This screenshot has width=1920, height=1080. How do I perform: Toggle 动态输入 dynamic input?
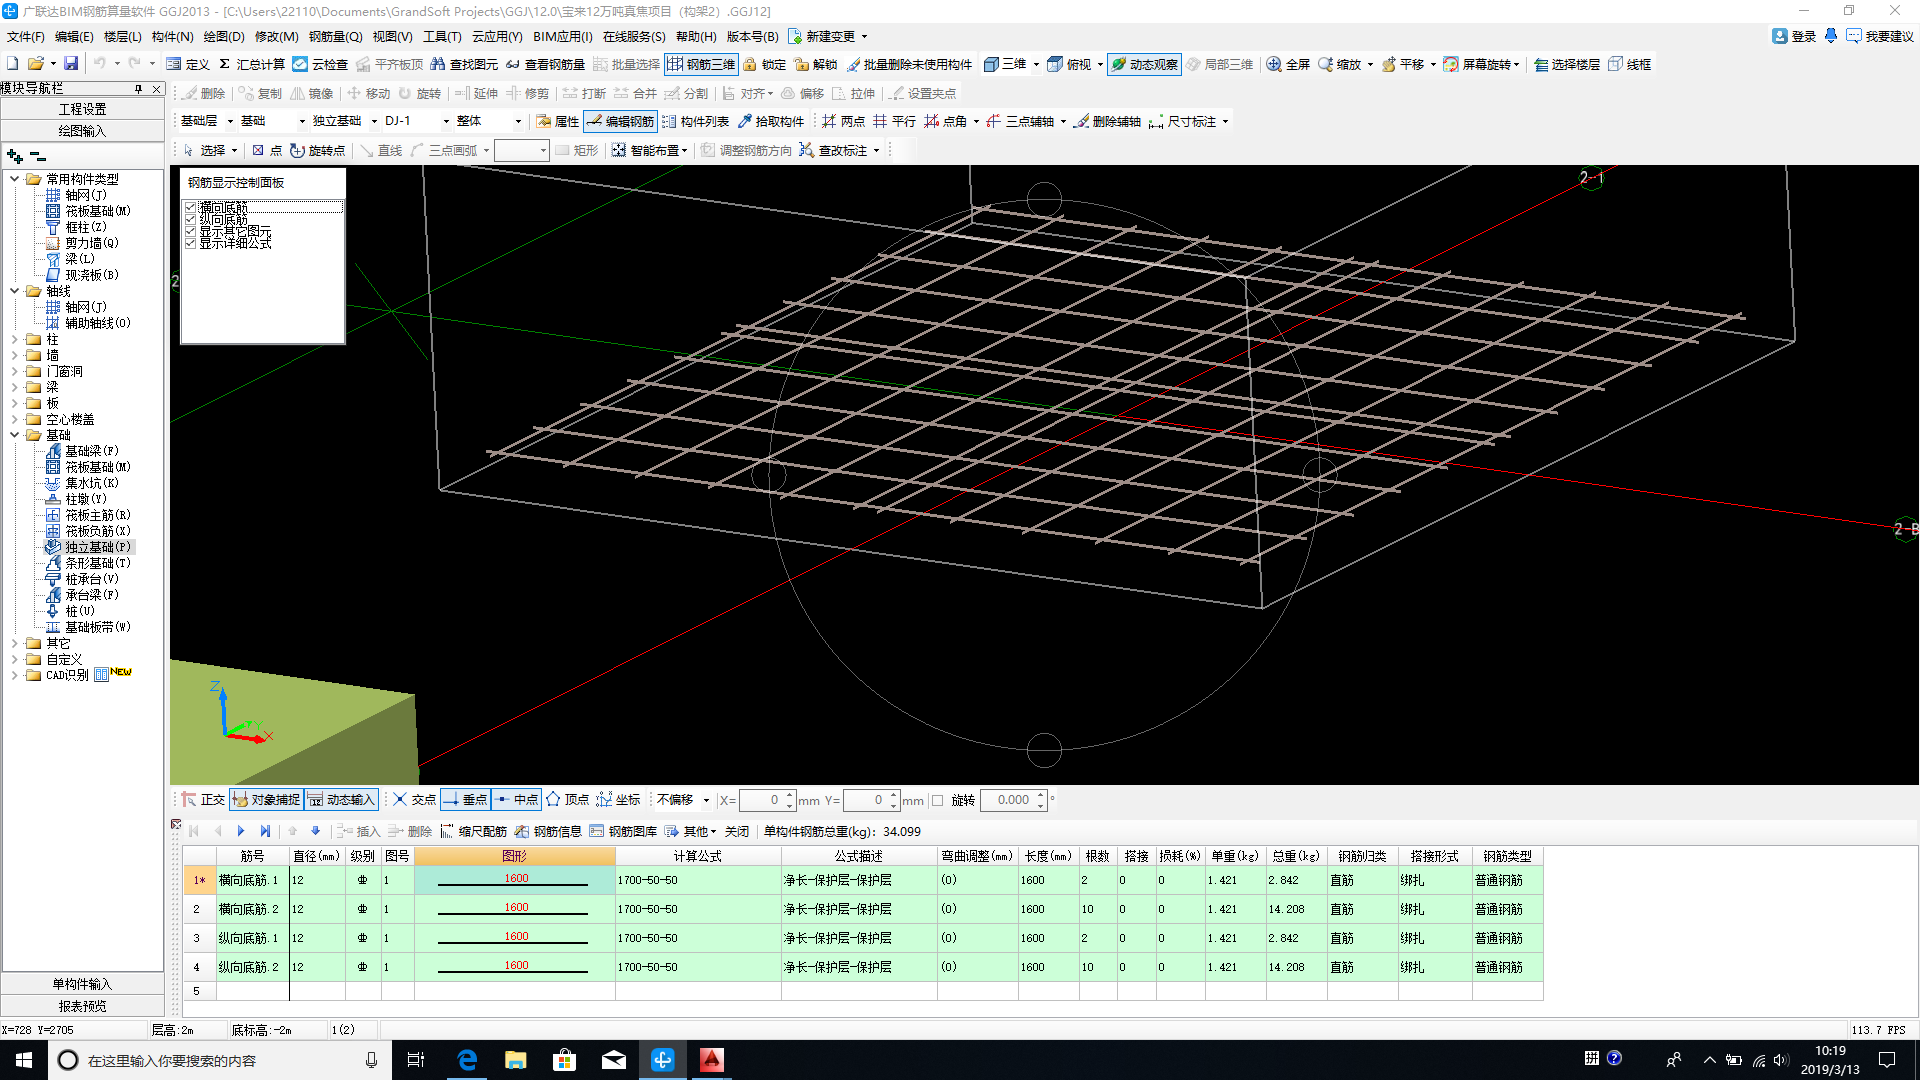[342, 800]
